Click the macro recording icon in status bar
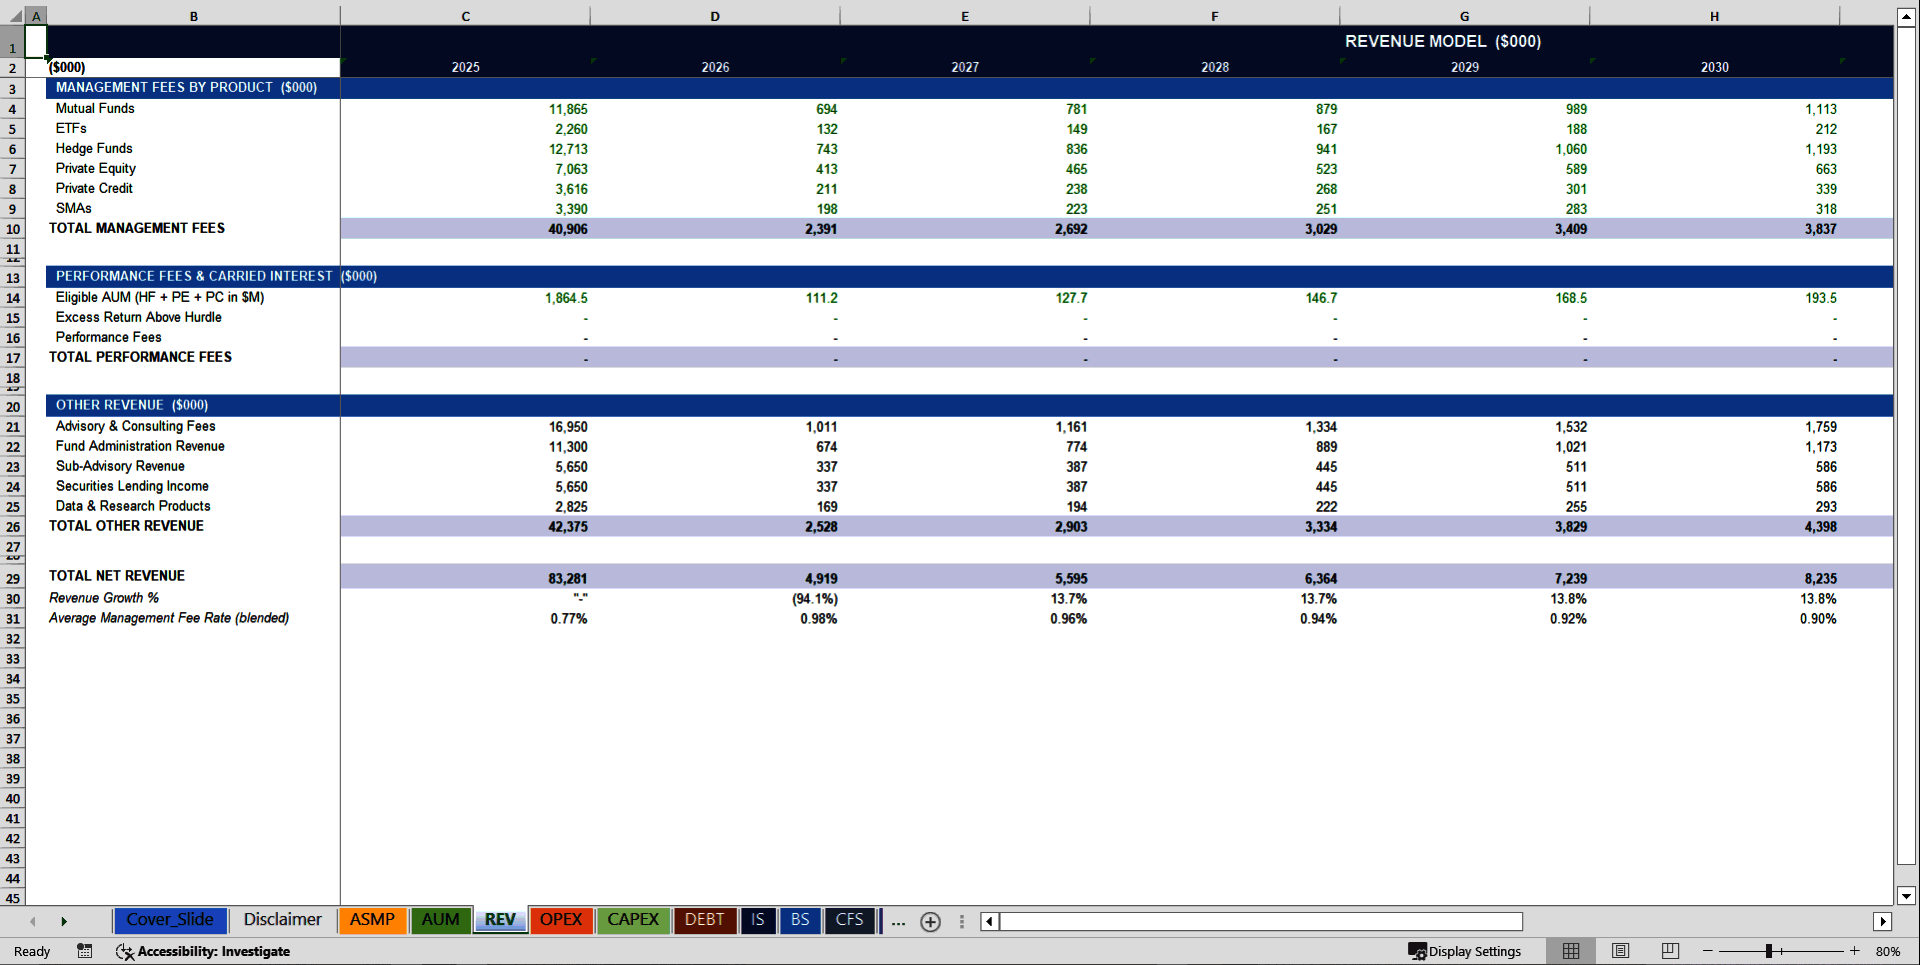This screenshot has width=1920, height=965. click(85, 951)
